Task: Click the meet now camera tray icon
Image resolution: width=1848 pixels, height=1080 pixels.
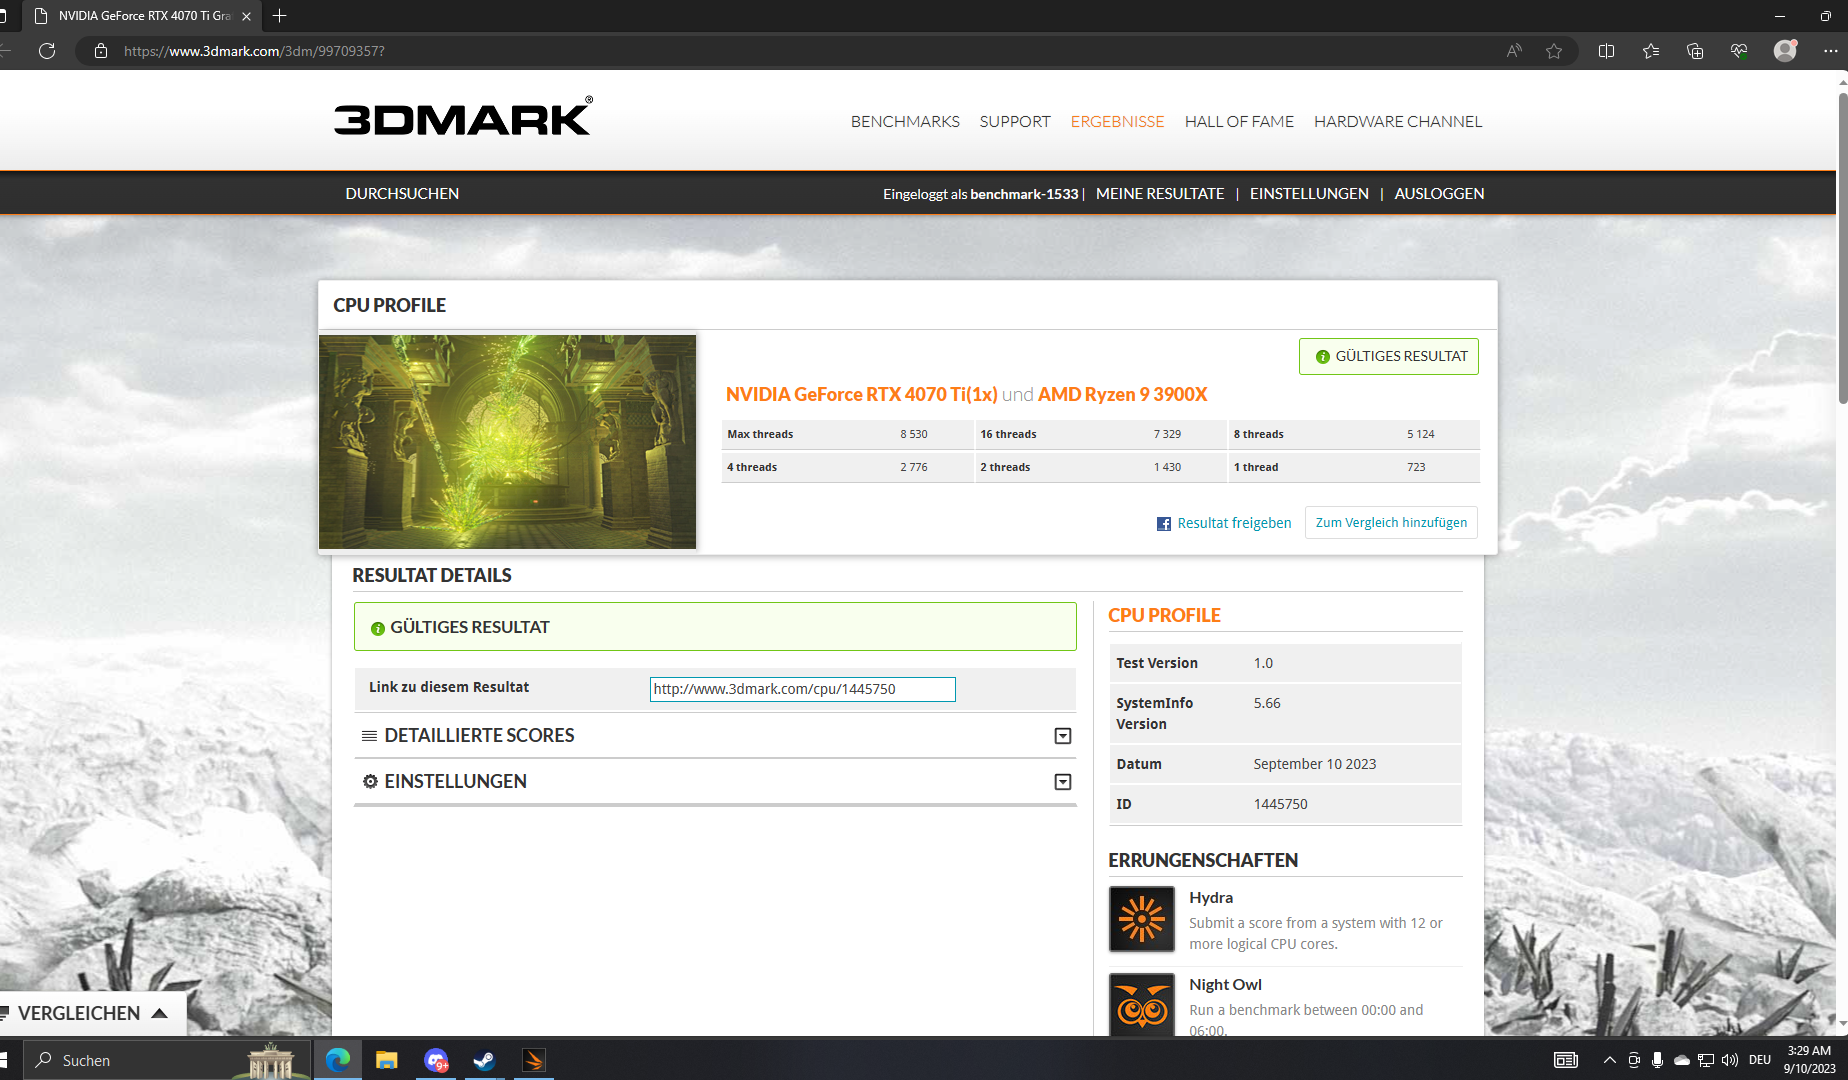Action: (x=1634, y=1060)
